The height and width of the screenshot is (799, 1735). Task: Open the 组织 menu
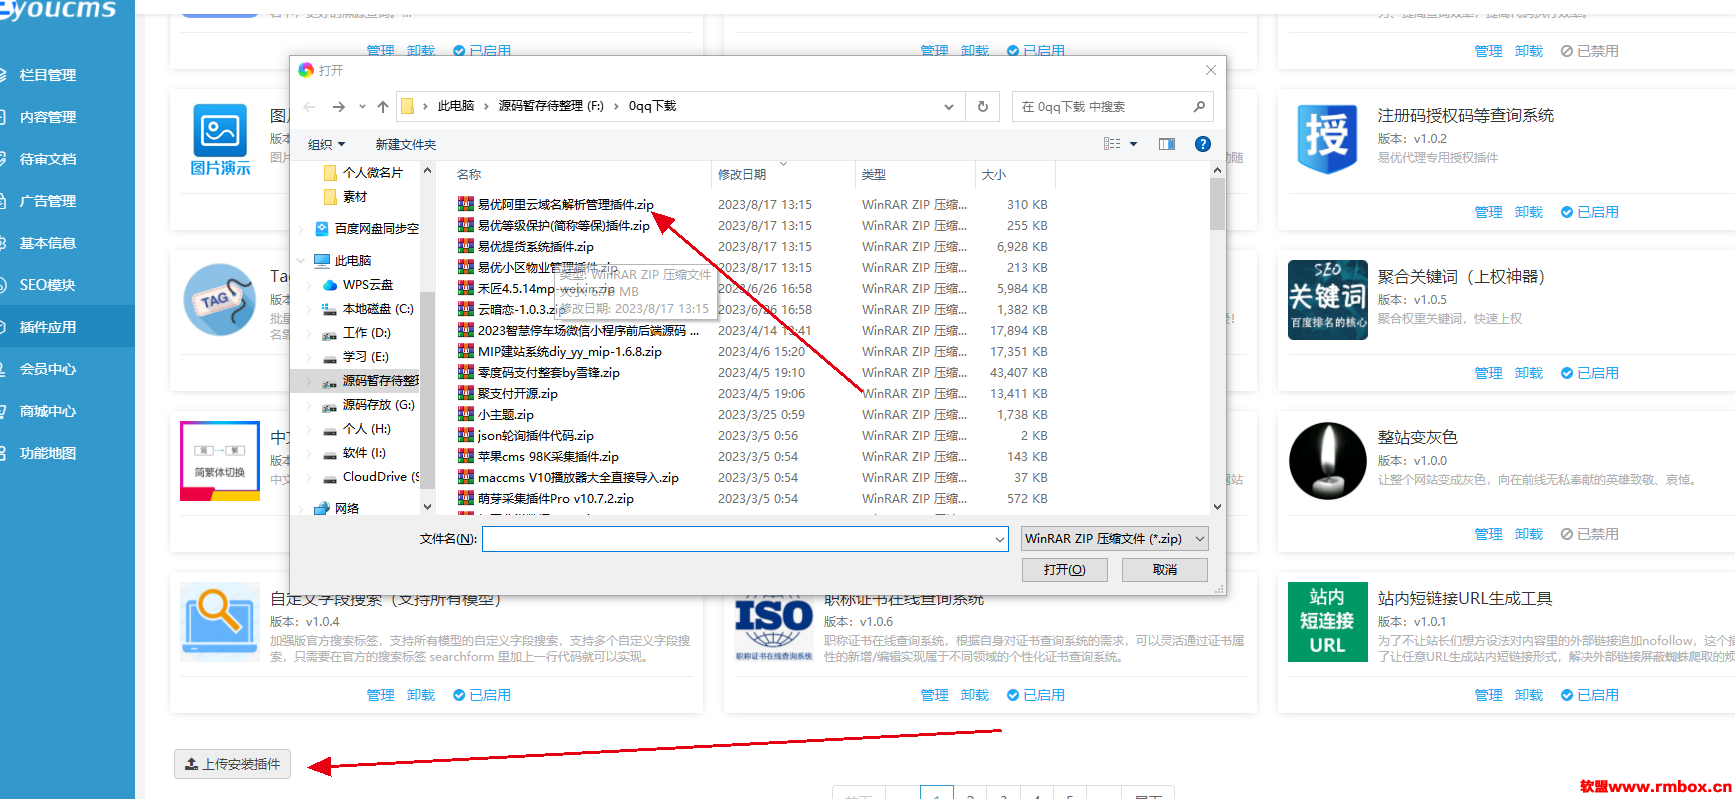click(326, 144)
